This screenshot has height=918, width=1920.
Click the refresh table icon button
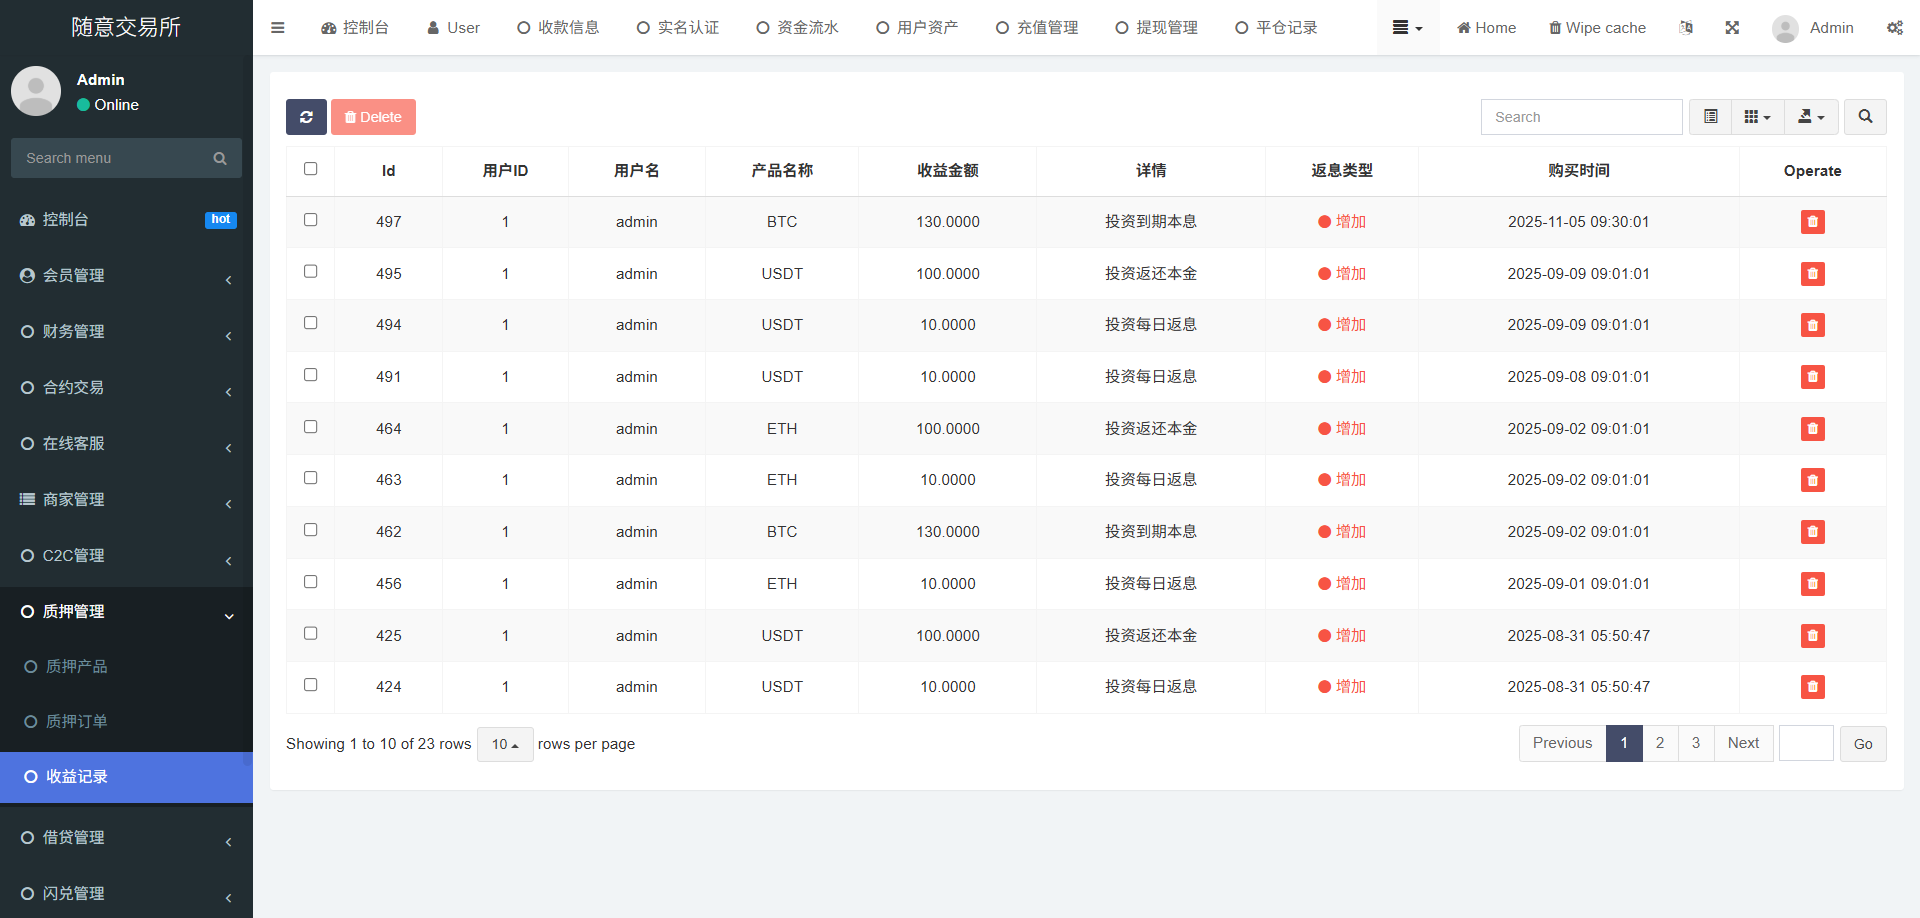coord(306,117)
